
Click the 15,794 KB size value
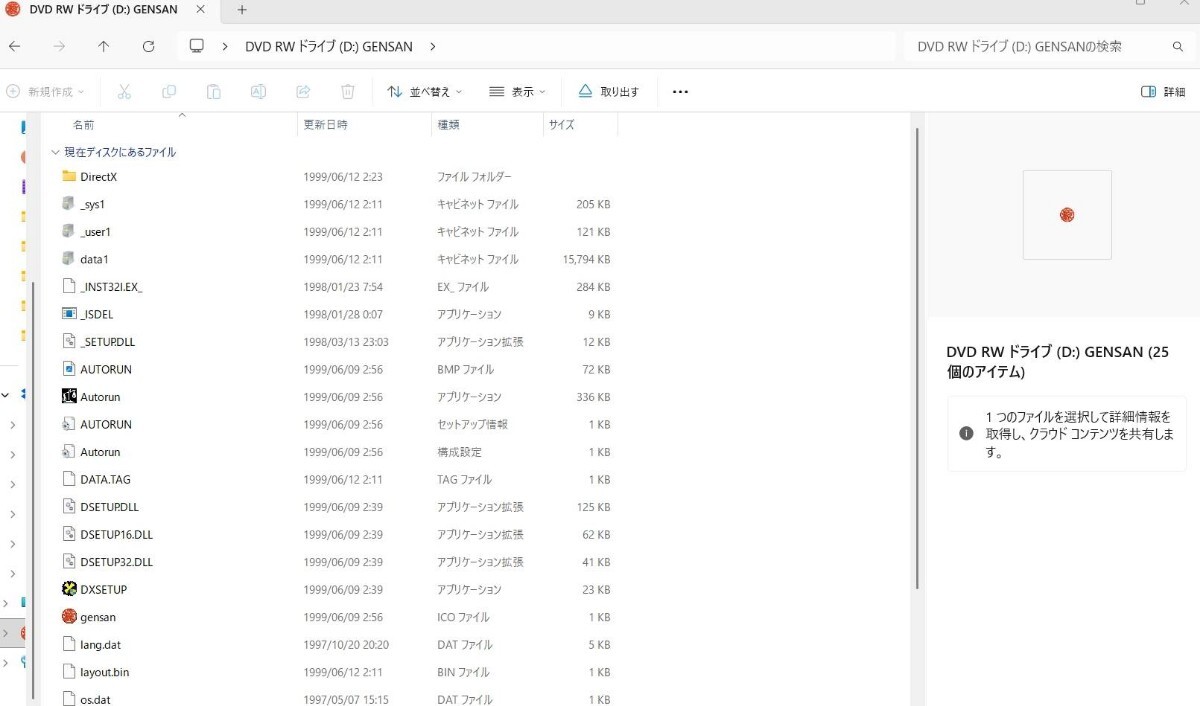tap(586, 259)
